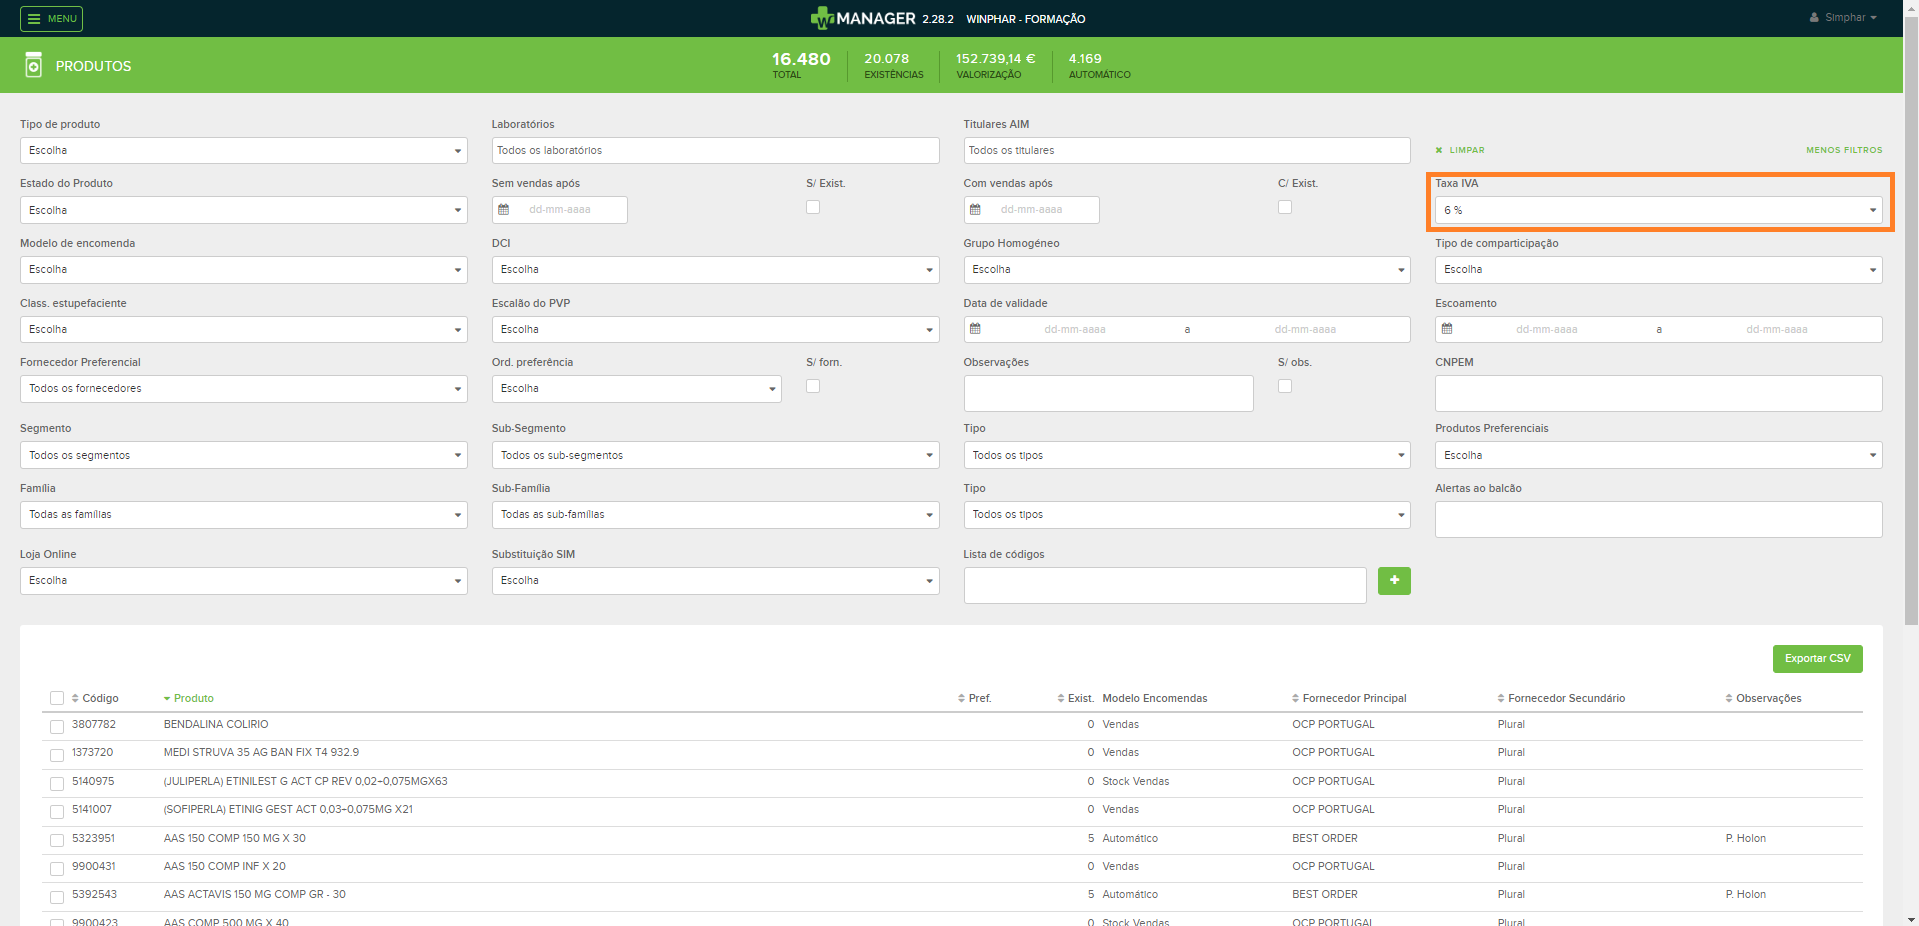Tick the S/ Exist. checkbox
The width and height of the screenshot is (1919, 926).
(x=813, y=207)
